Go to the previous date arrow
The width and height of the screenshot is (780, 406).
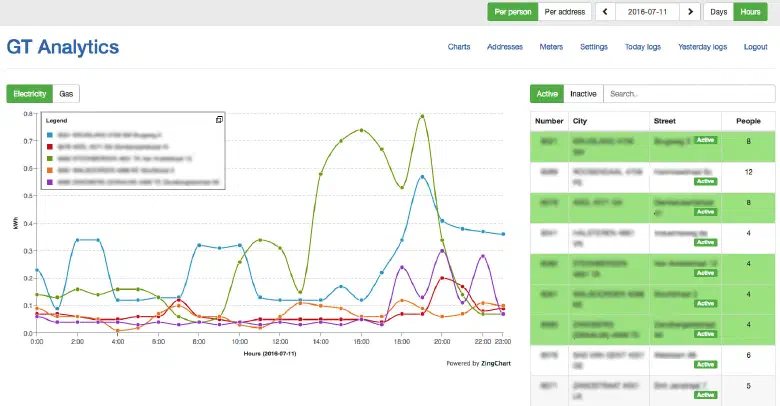(x=605, y=12)
